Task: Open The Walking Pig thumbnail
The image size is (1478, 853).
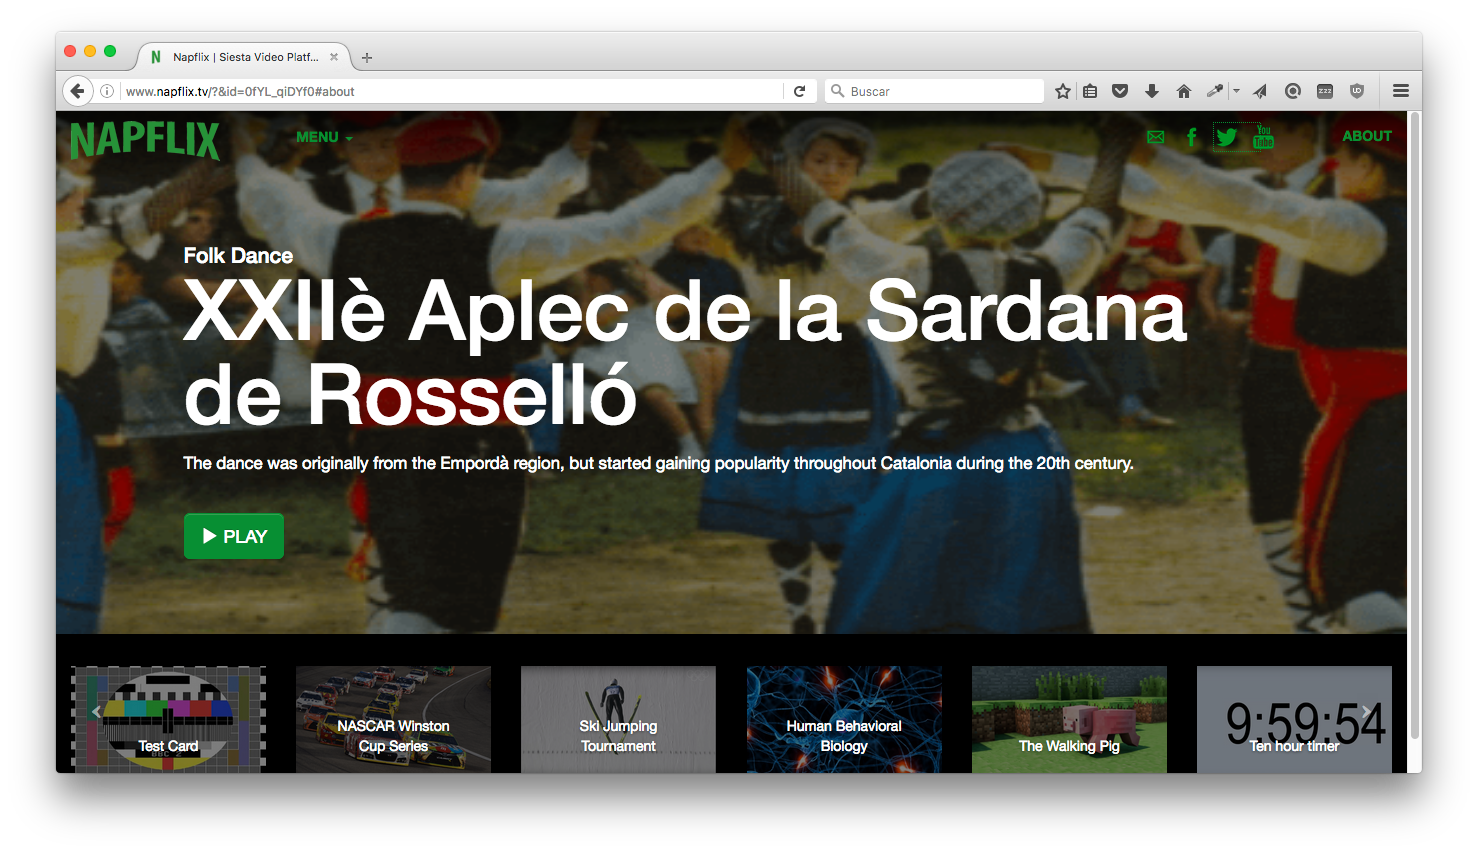Action: (1069, 719)
